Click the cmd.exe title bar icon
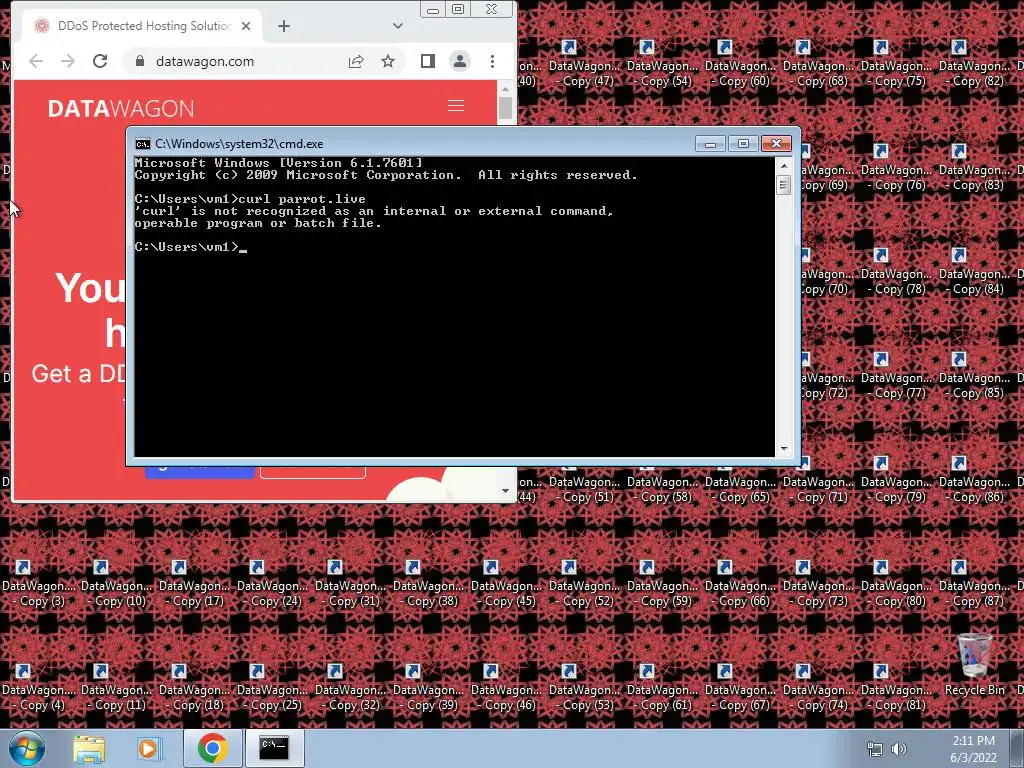This screenshot has width=1024, height=768. [x=142, y=144]
